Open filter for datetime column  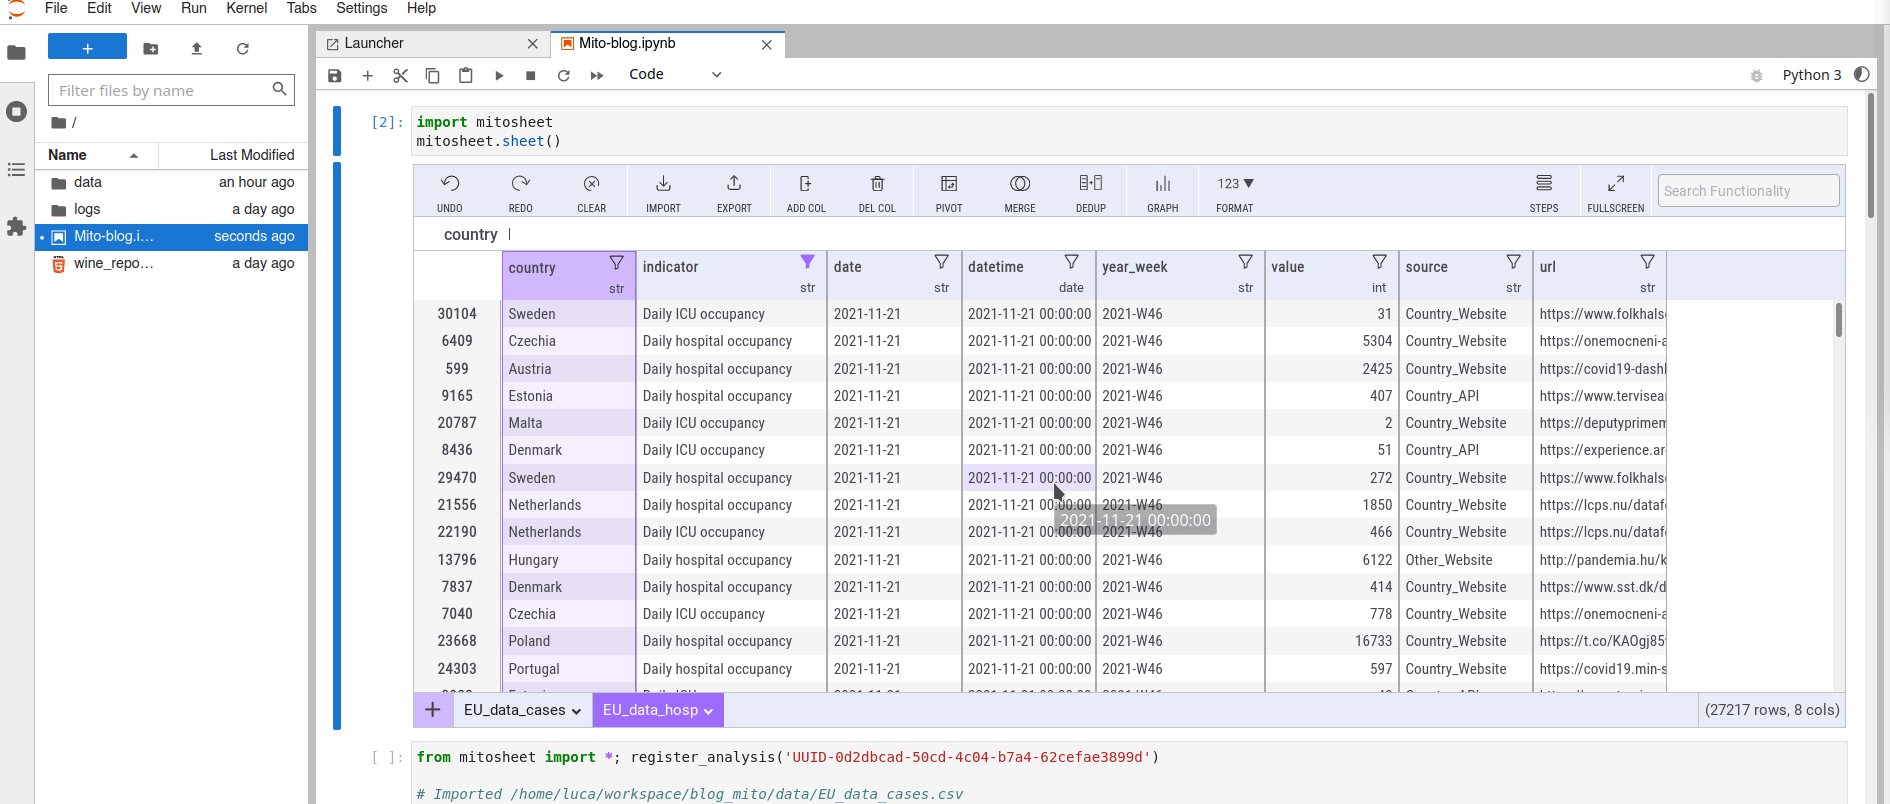coord(1071,262)
